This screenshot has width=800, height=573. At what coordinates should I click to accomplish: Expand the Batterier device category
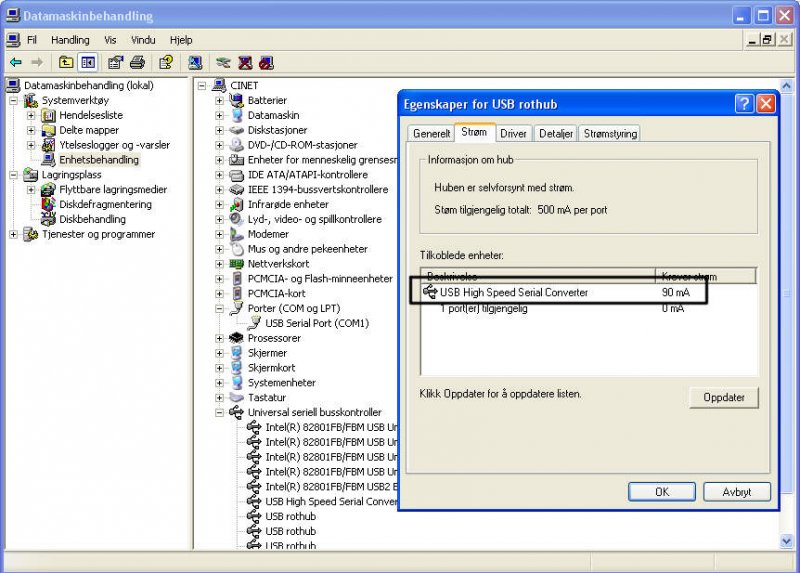pos(219,101)
